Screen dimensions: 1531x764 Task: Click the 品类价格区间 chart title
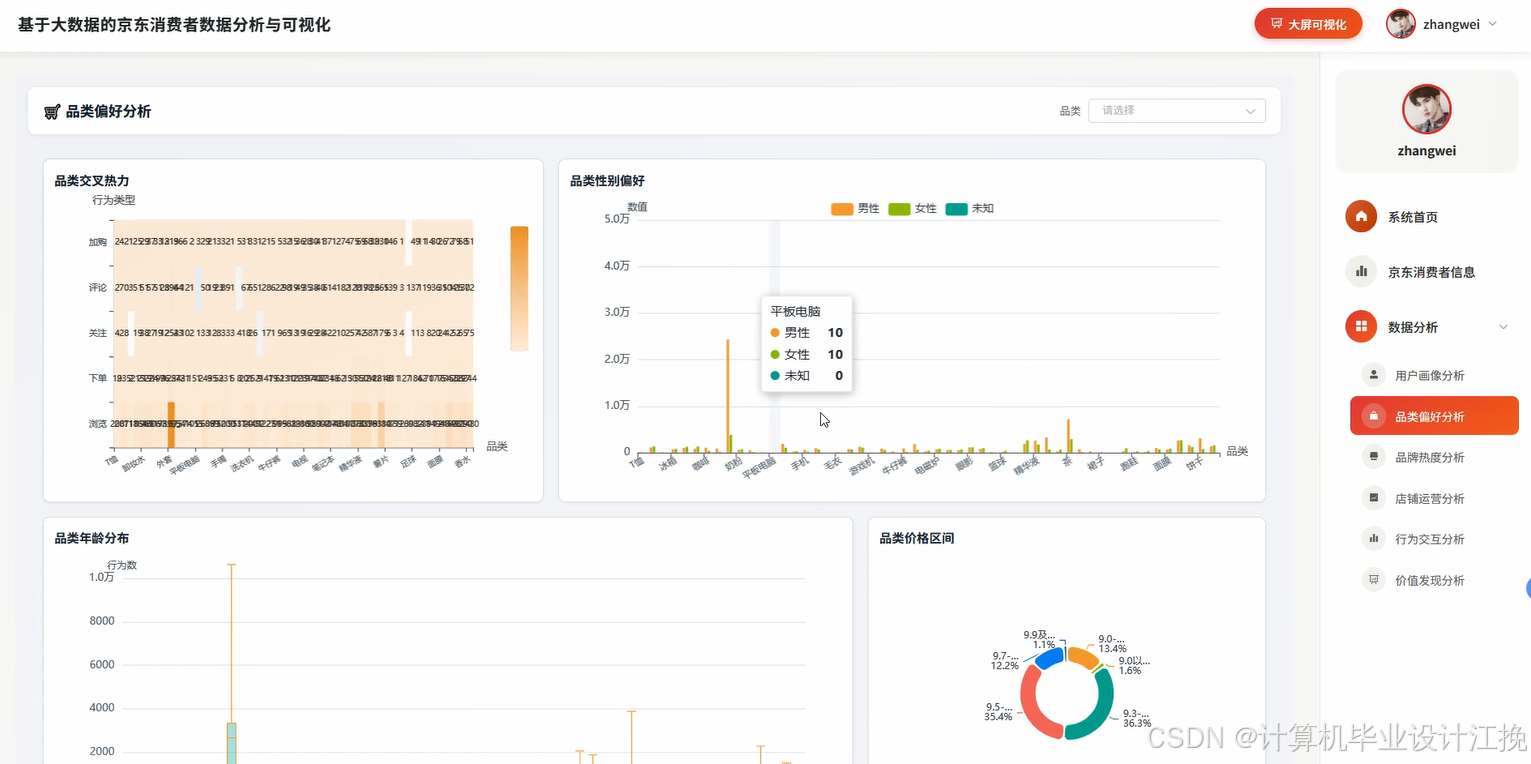917,538
